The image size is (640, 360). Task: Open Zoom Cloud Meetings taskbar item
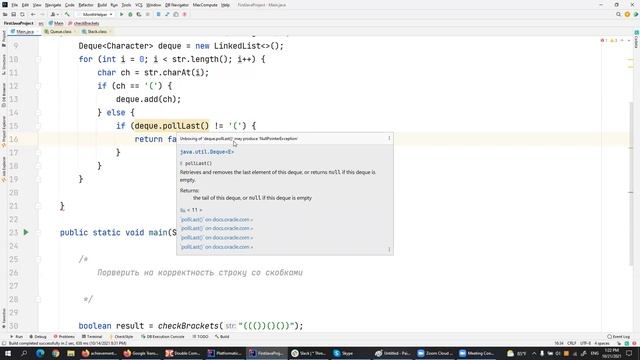[x=435, y=353]
